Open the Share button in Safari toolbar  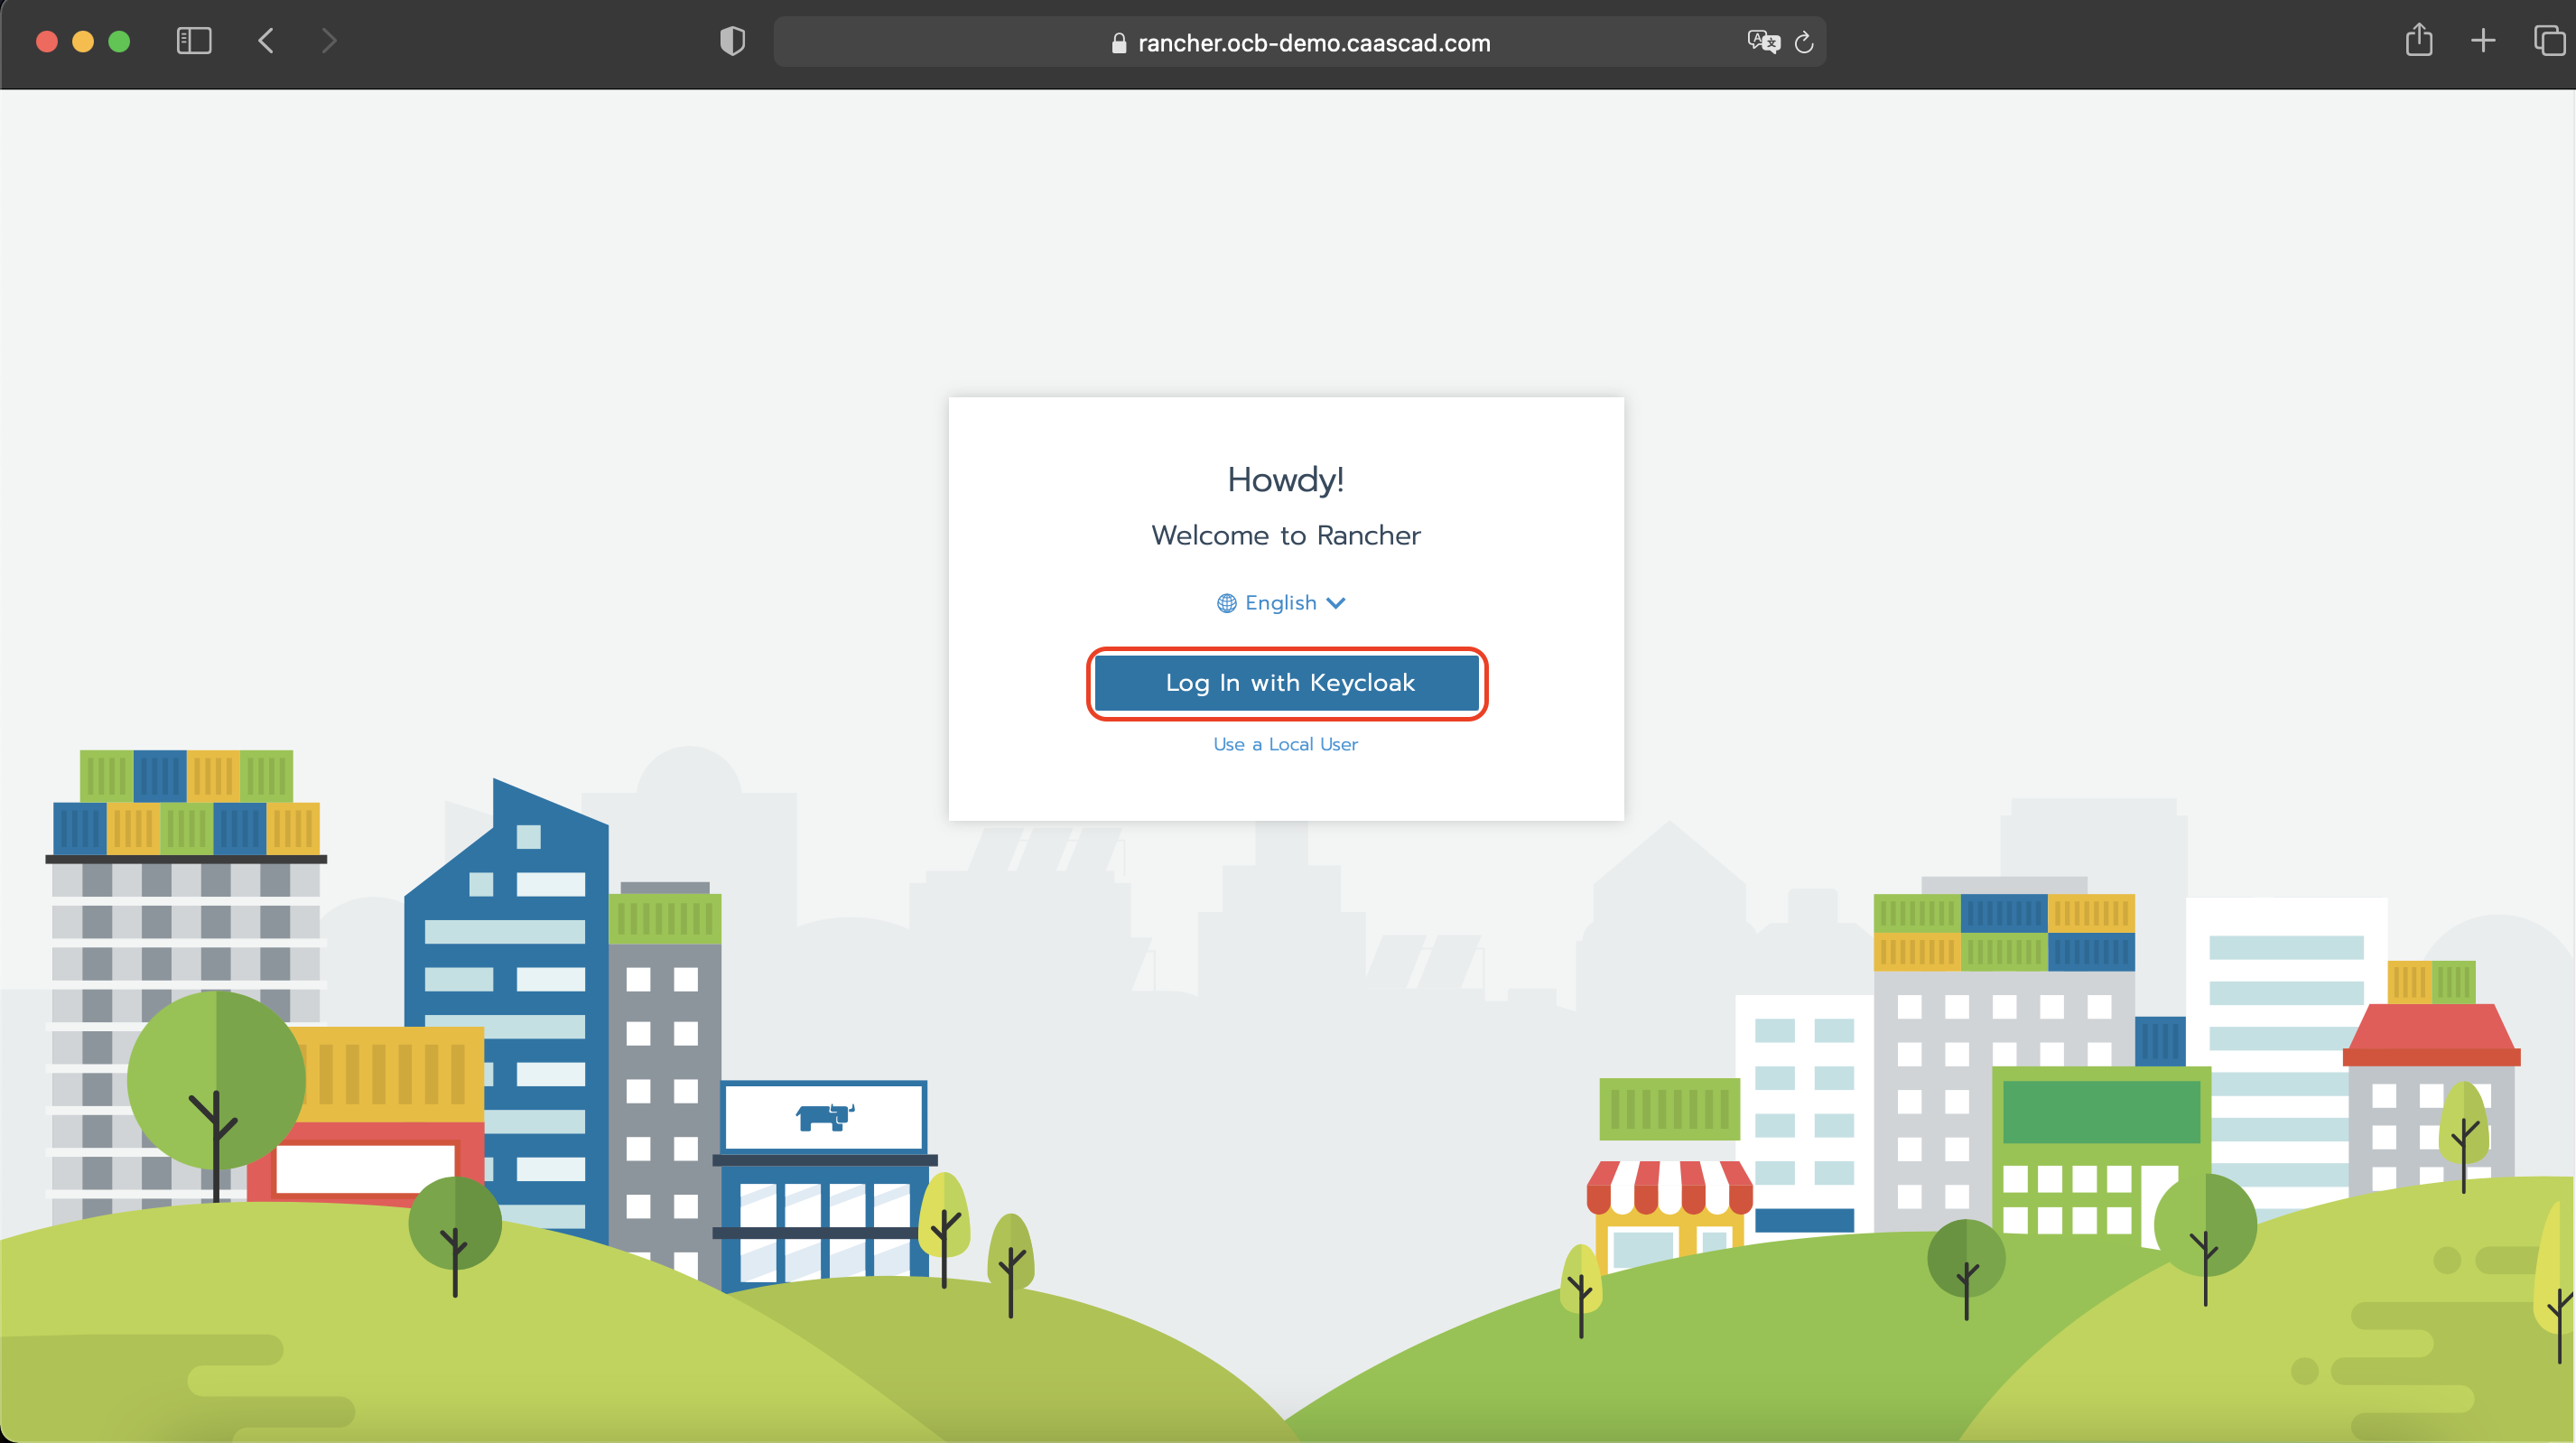(x=2418, y=41)
